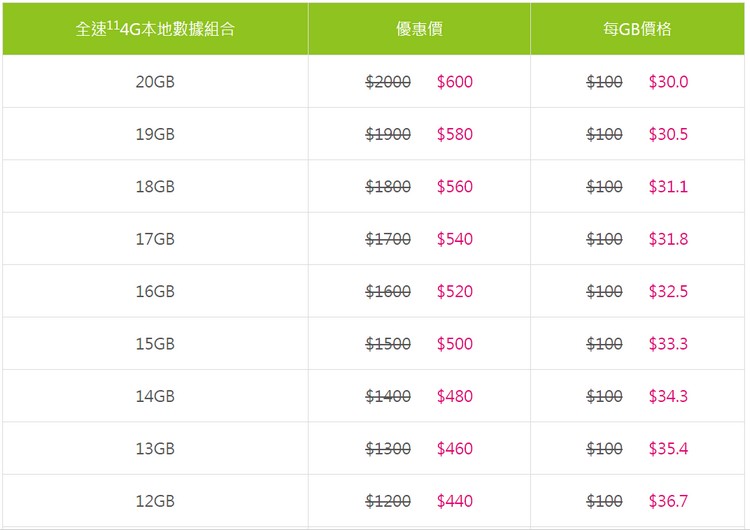Select the 14GB plan cell
The width and height of the screenshot is (750, 530).
pyautogui.click(x=155, y=397)
